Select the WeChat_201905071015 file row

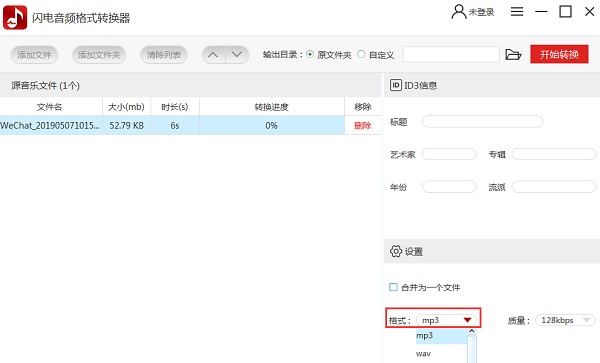191,125
